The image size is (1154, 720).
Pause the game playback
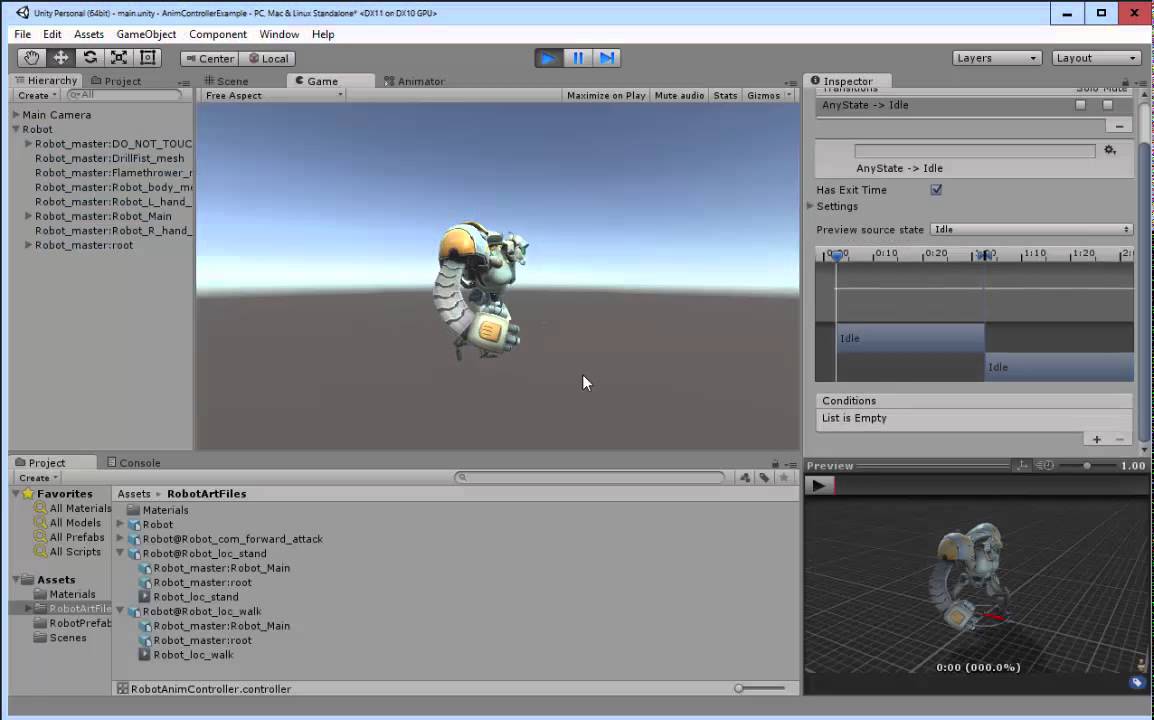pos(578,58)
